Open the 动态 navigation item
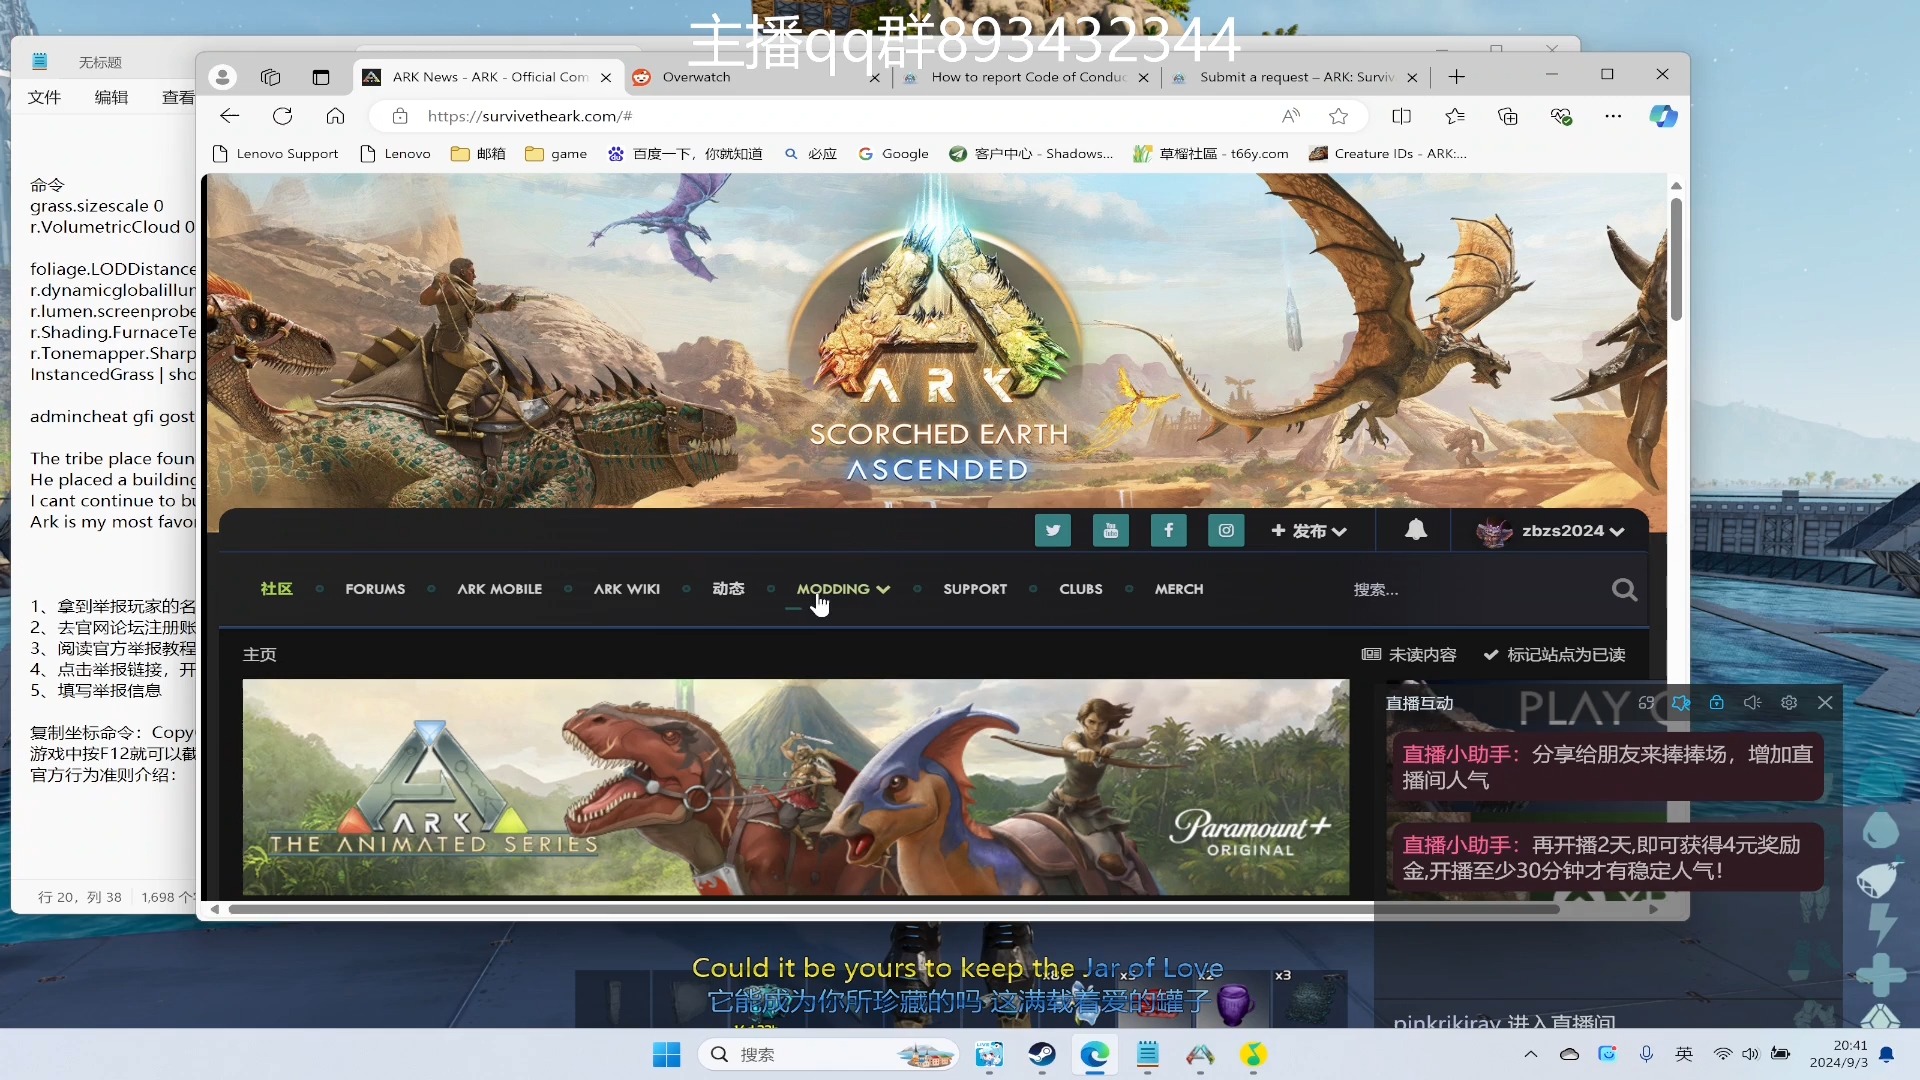 tap(728, 589)
